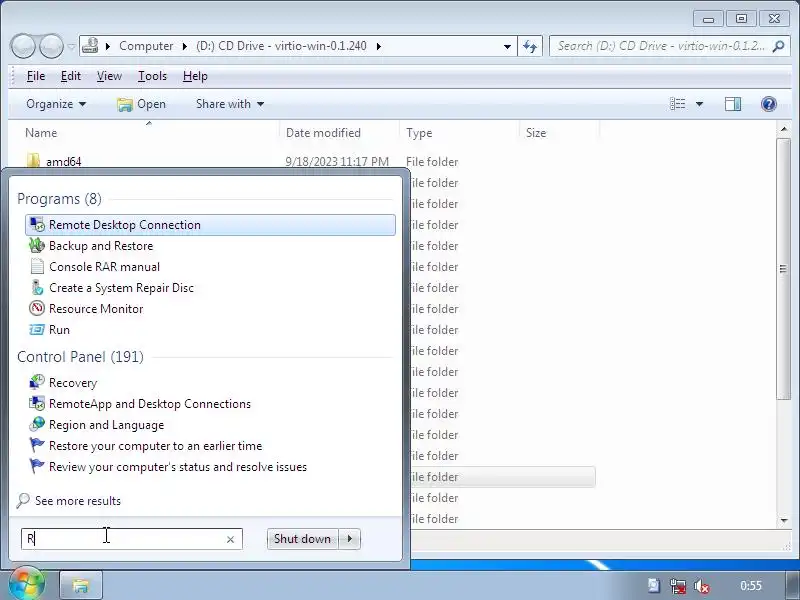Screen dimensions: 800x600
Task: Open the Edit menu
Action: coord(70,76)
